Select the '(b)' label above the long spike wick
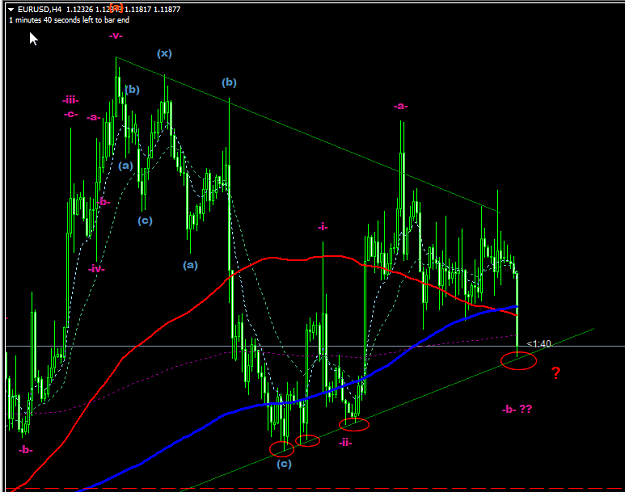The height and width of the screenshot is (492, 625). [x=229, y=83]
